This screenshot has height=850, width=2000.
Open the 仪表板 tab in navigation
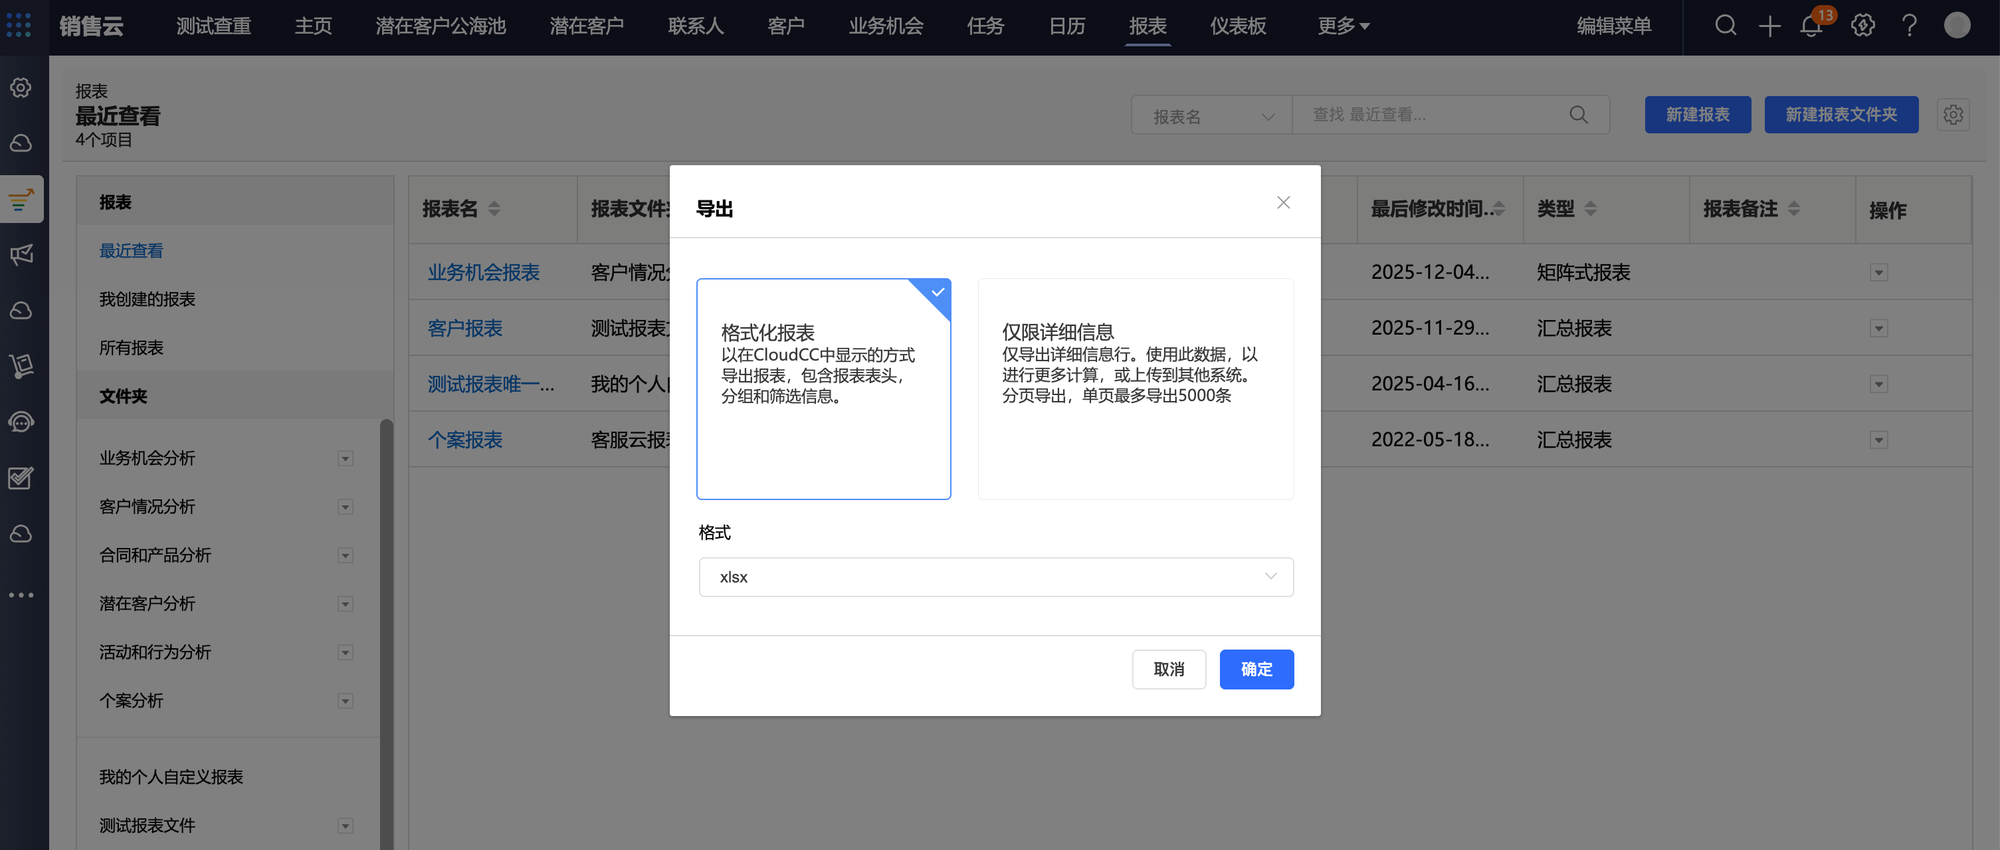pos(1237,26)
